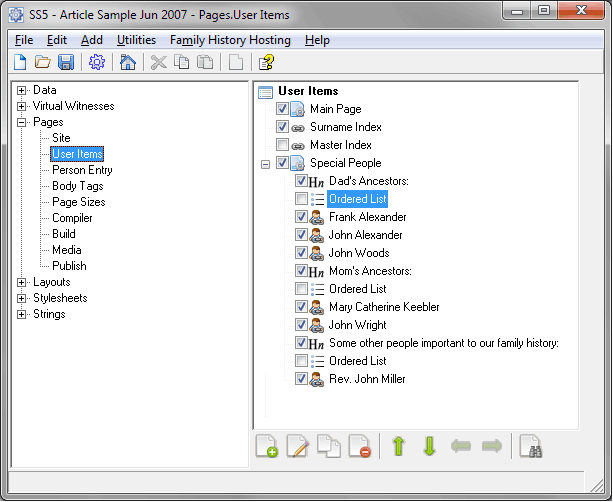Click the add new item icon
613x502 pixels.
[267, 446]
